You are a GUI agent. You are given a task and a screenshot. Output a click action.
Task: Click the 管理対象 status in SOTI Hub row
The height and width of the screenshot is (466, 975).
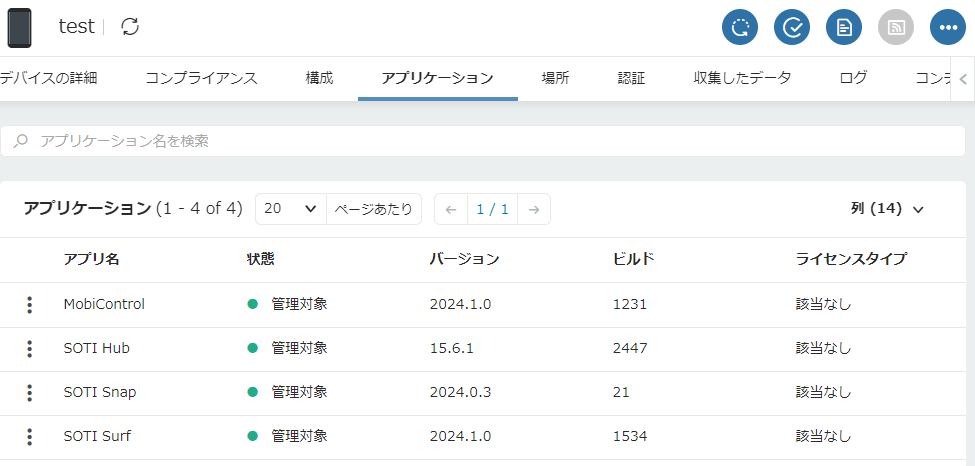299,349
